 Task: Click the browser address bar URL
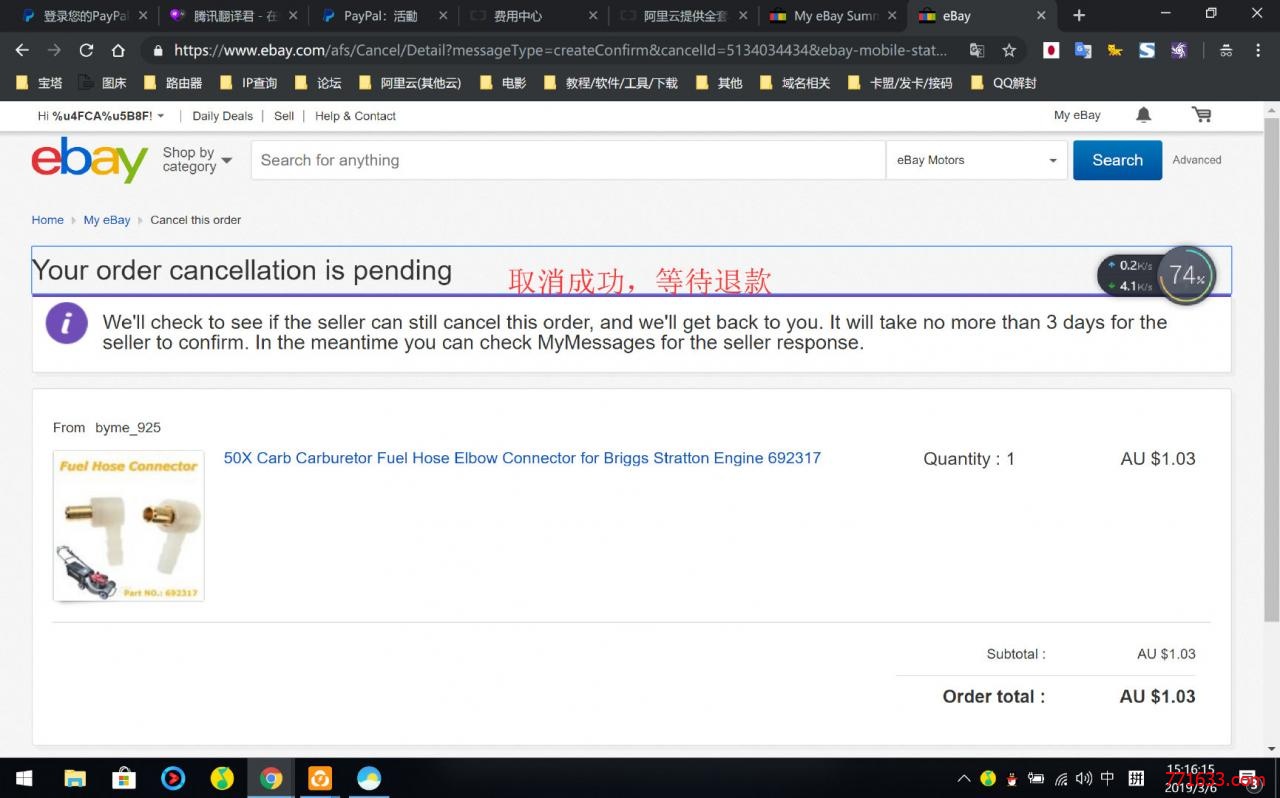[560, 50]
